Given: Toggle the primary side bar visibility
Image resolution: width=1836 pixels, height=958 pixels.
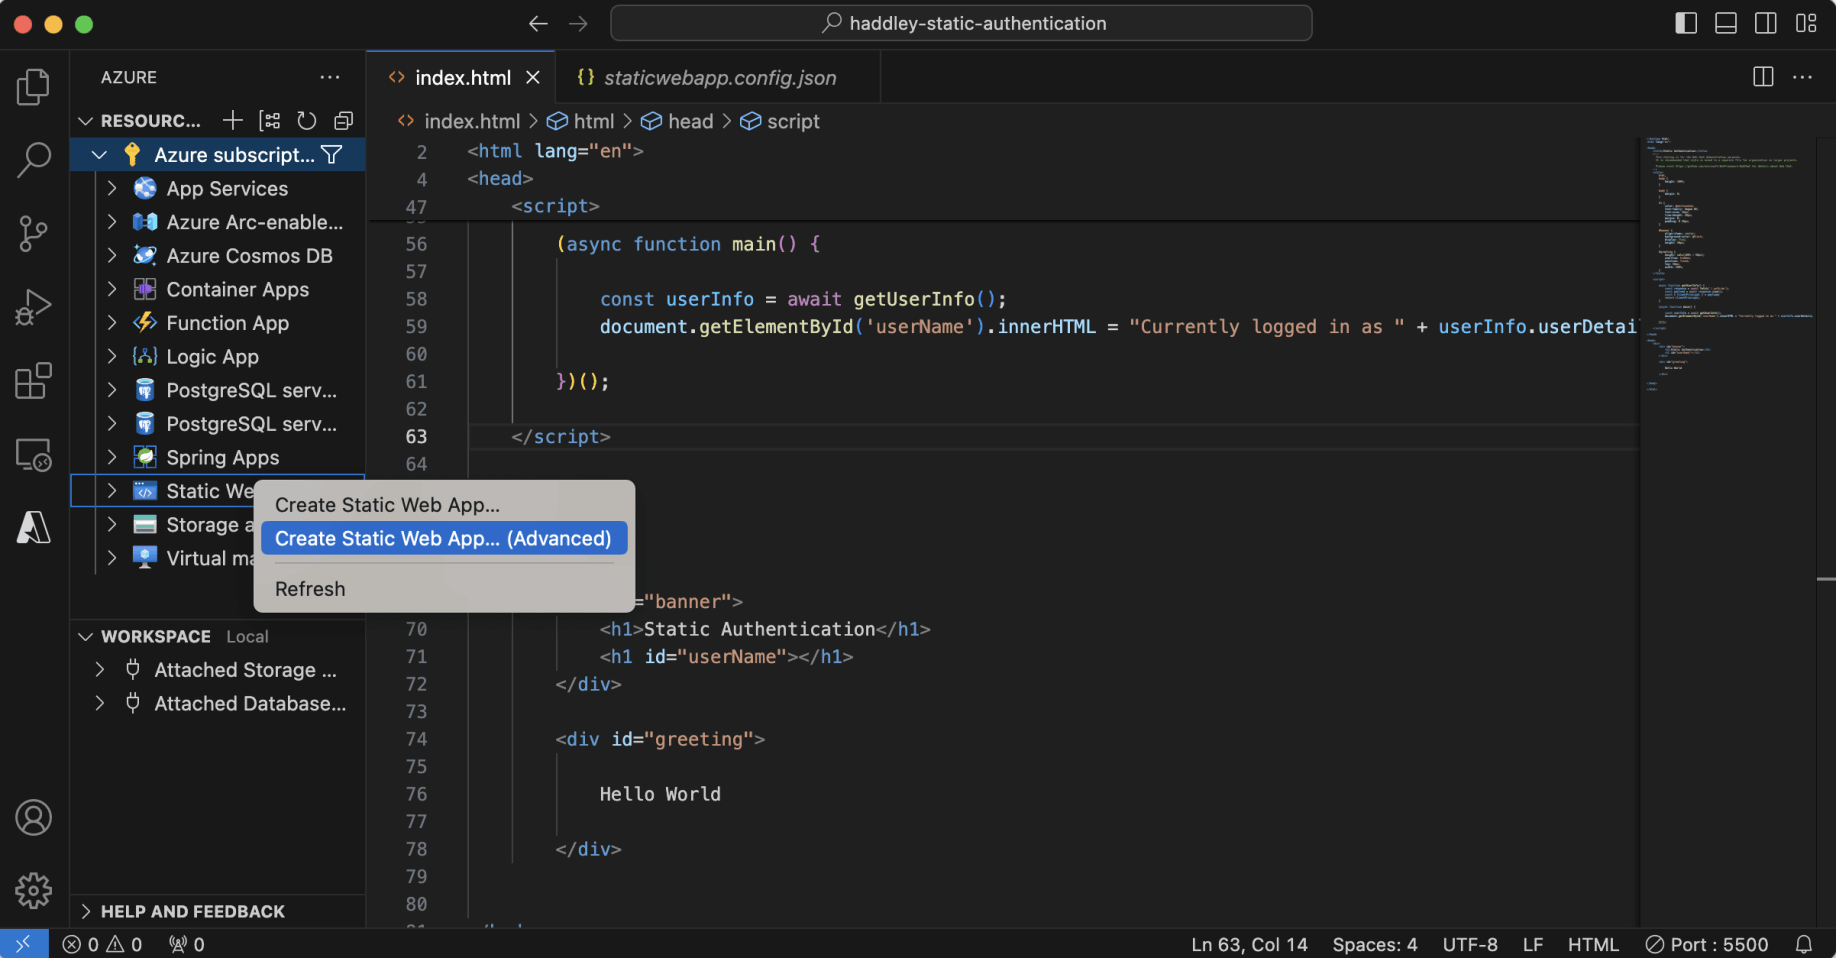Looking at the screenshot, I should [1686, 23].
